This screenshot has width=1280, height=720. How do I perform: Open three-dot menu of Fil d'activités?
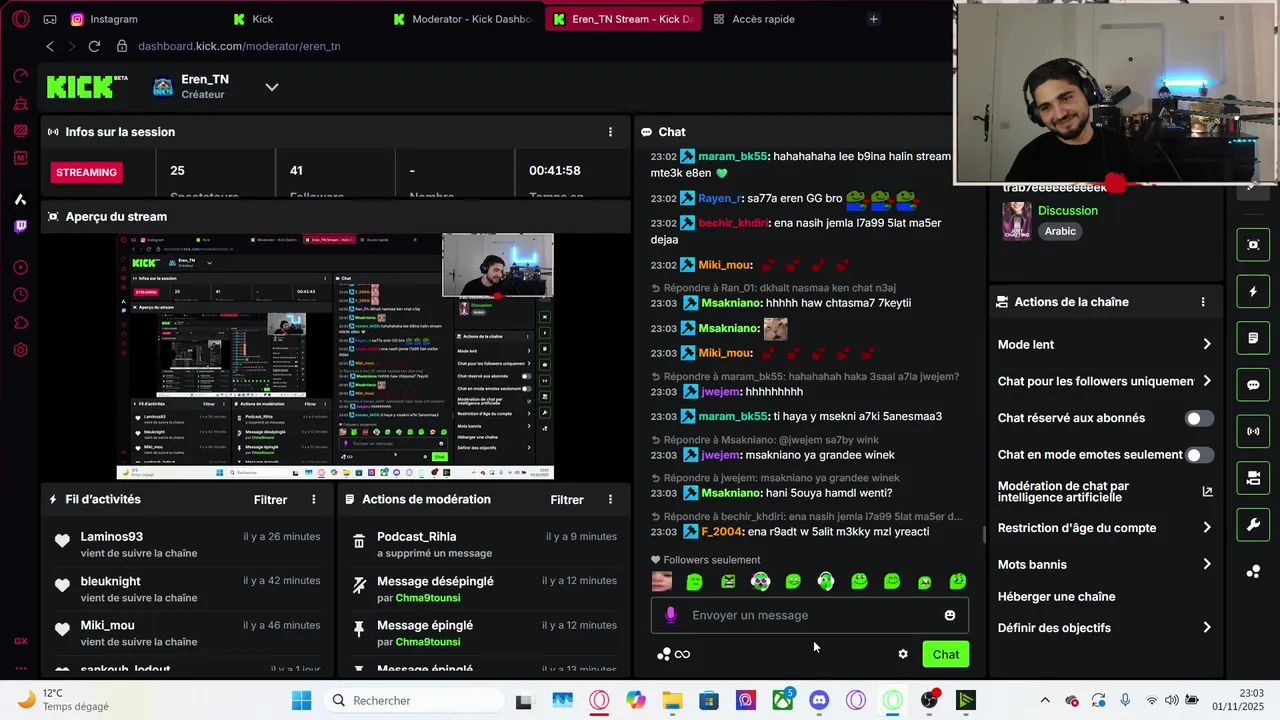pos(314,499)
